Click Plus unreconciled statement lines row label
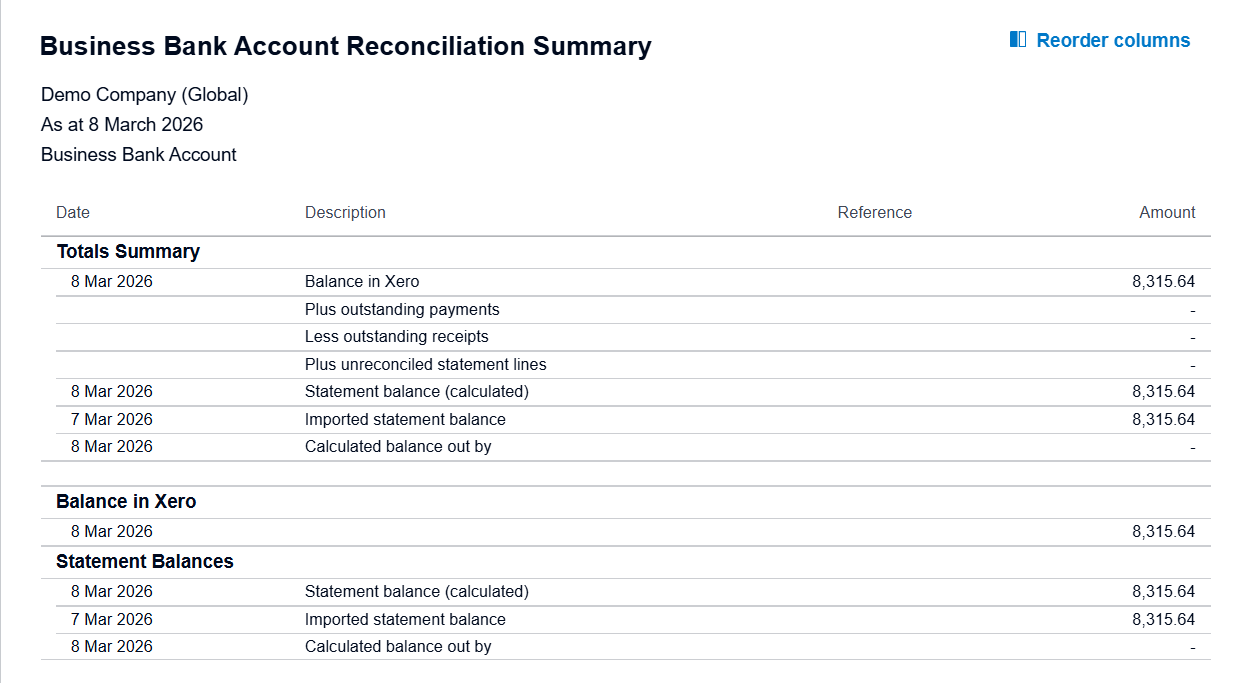The image size is (1244, 683). click(x=426, y=365)
